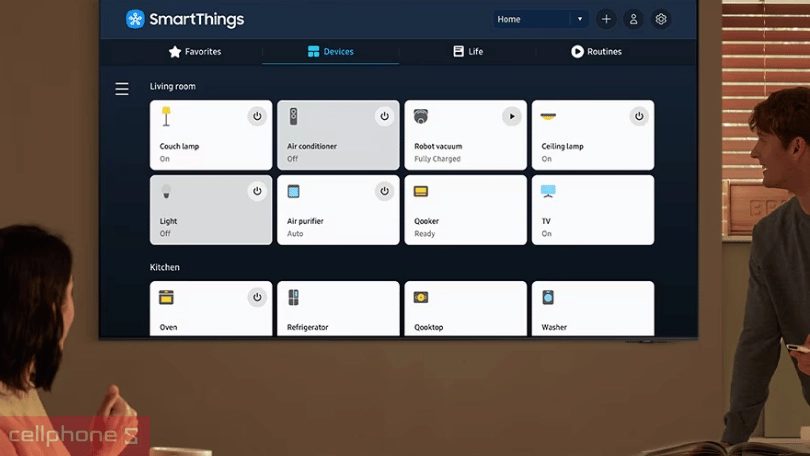The height and width of the screenshot is (456, 810).
Task: Select the Washer device icon
Action: pos(548,298)
